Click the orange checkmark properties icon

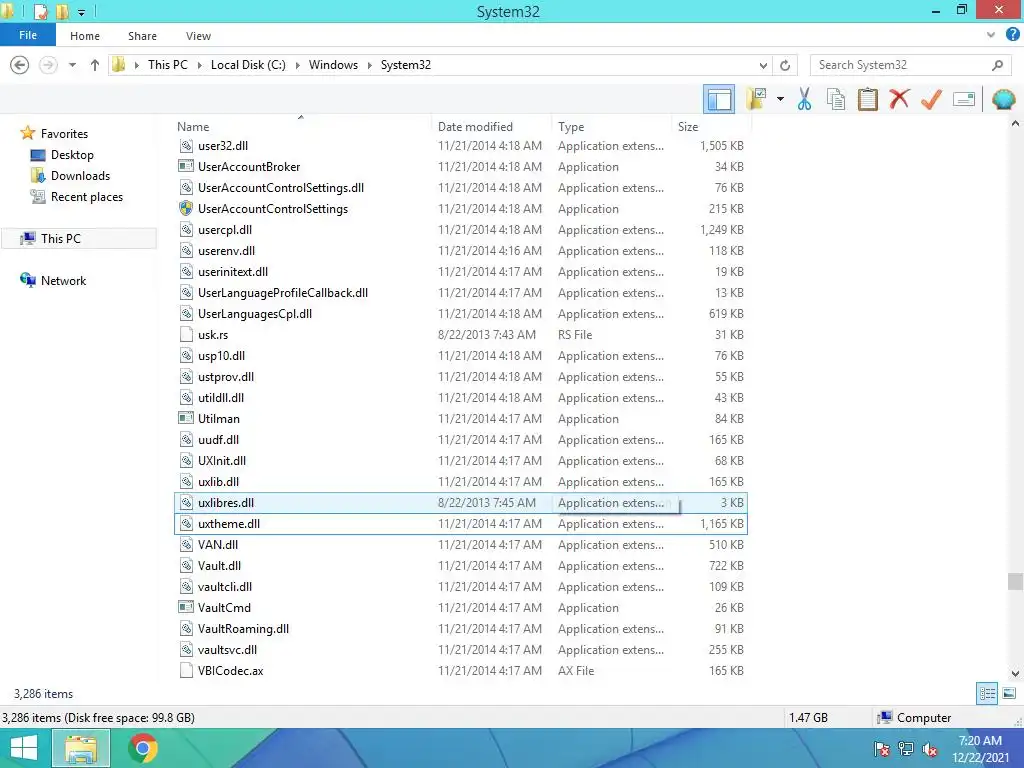pyautogui.click(x=931, y=99)
